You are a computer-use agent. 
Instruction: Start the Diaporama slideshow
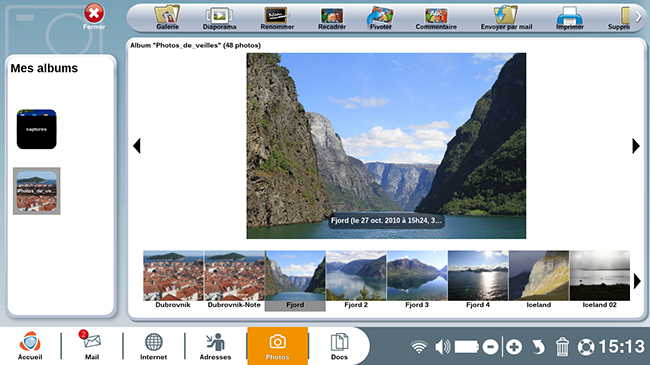coord(219,18)
